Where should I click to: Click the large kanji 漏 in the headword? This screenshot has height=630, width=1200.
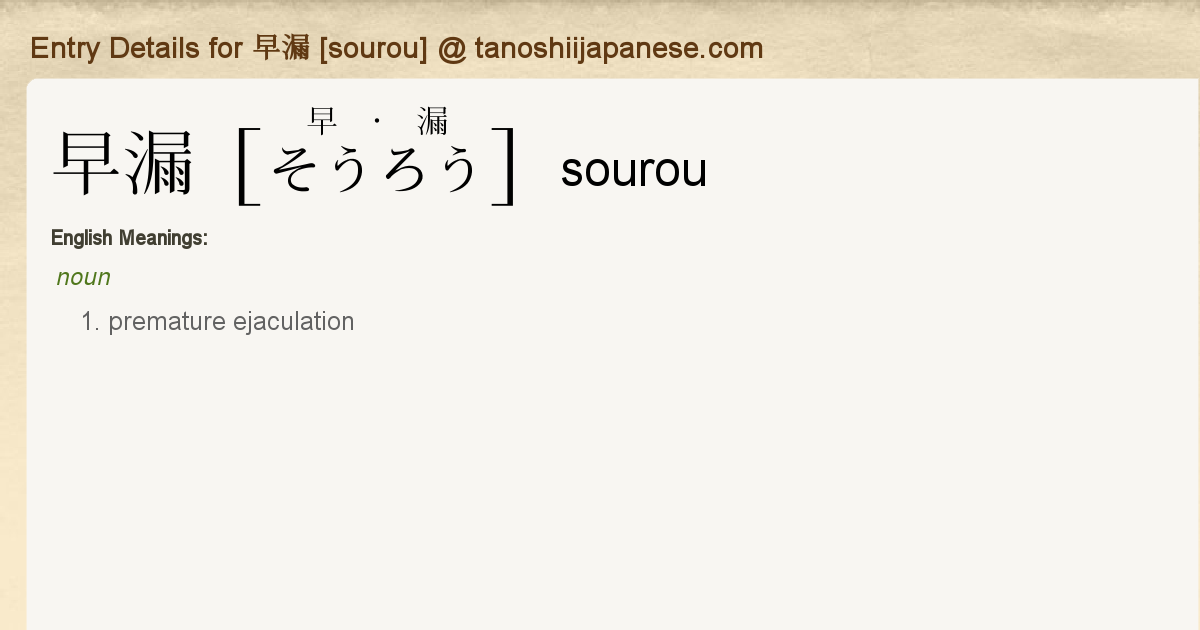click(160, 165)
